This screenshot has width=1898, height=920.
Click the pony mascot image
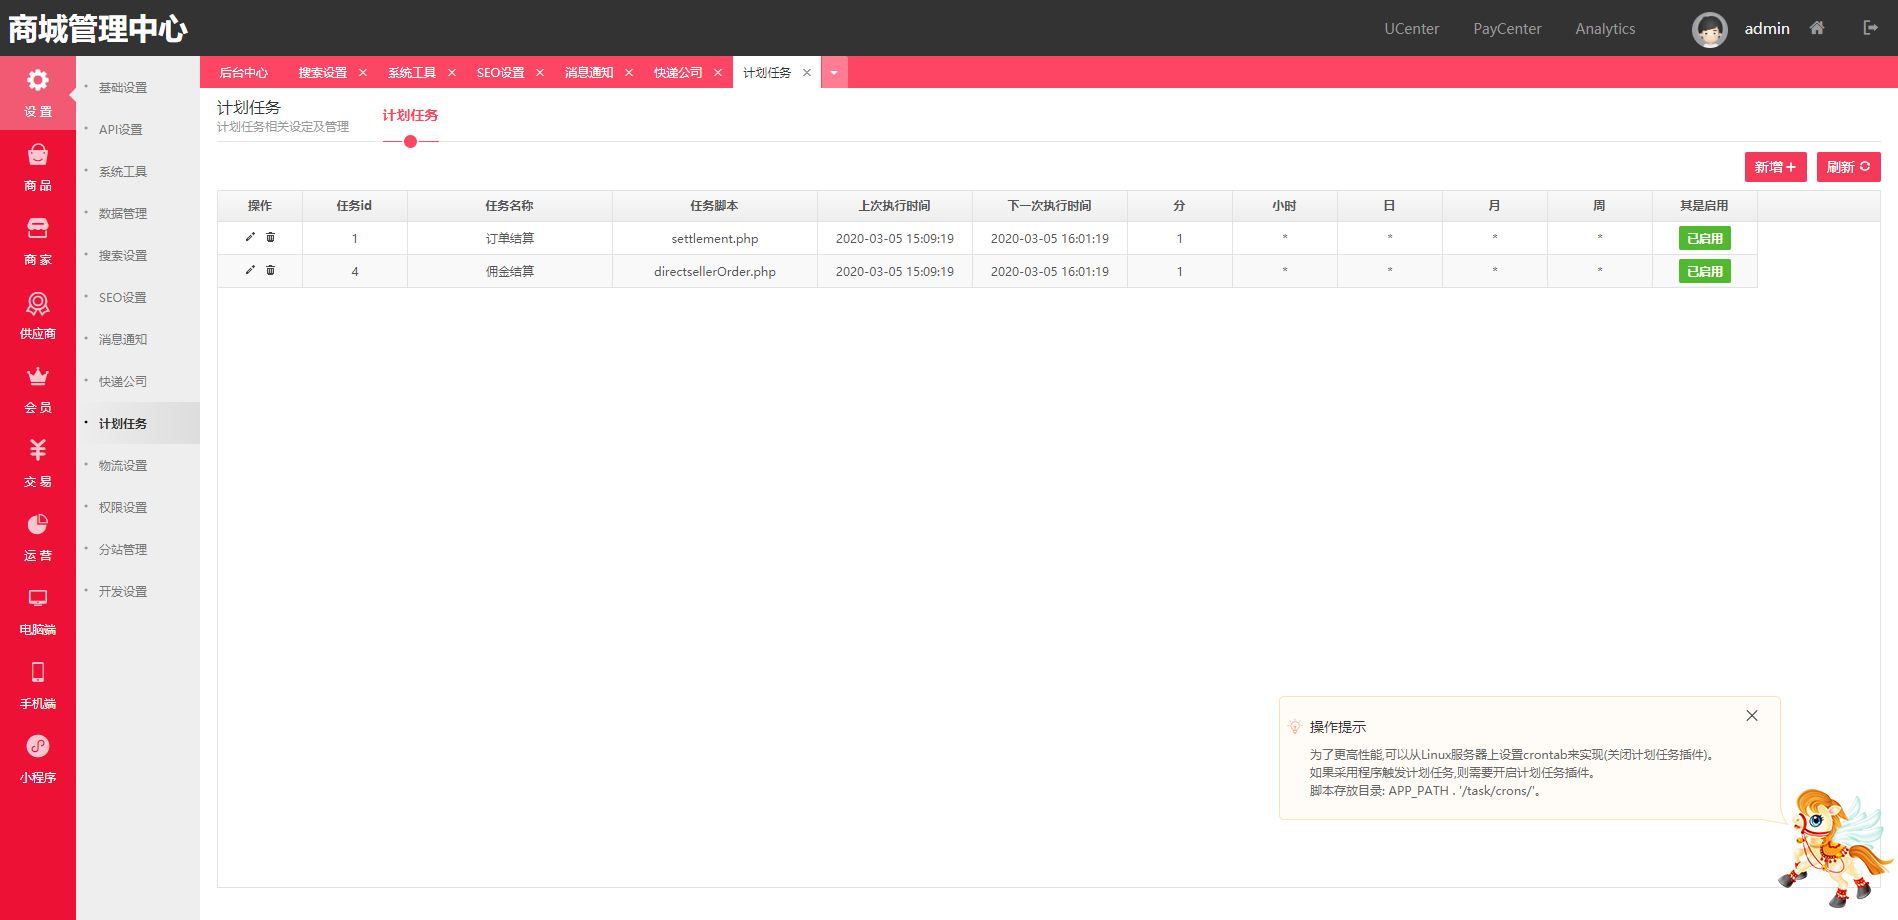1835,848
